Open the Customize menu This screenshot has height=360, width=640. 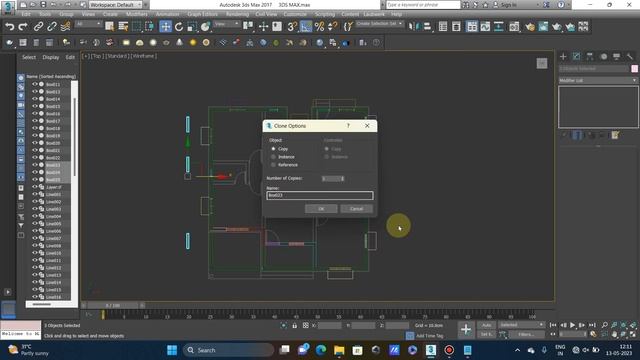(295, 14)
